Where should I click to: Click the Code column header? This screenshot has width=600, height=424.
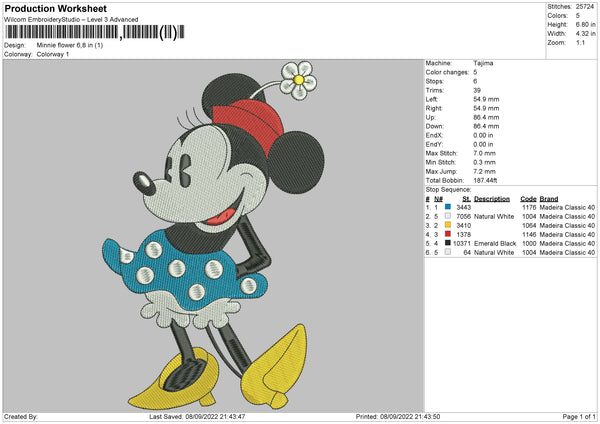point(528,198)
